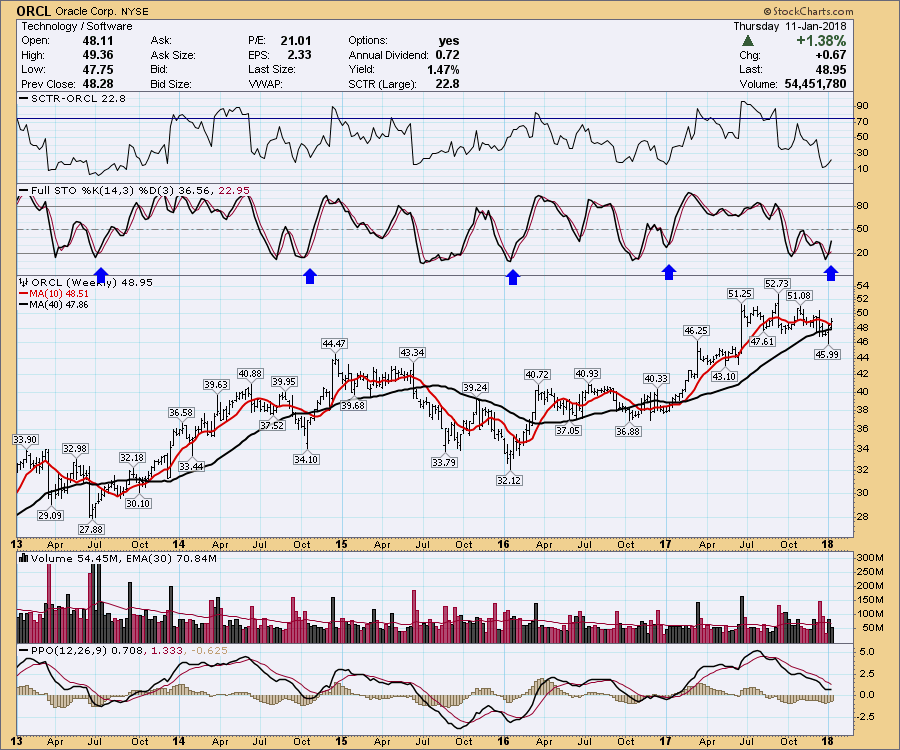Click the SCTR-ORCL 22.8 panel legend
The width and height of the screenshot is (900, 750).
73,98
